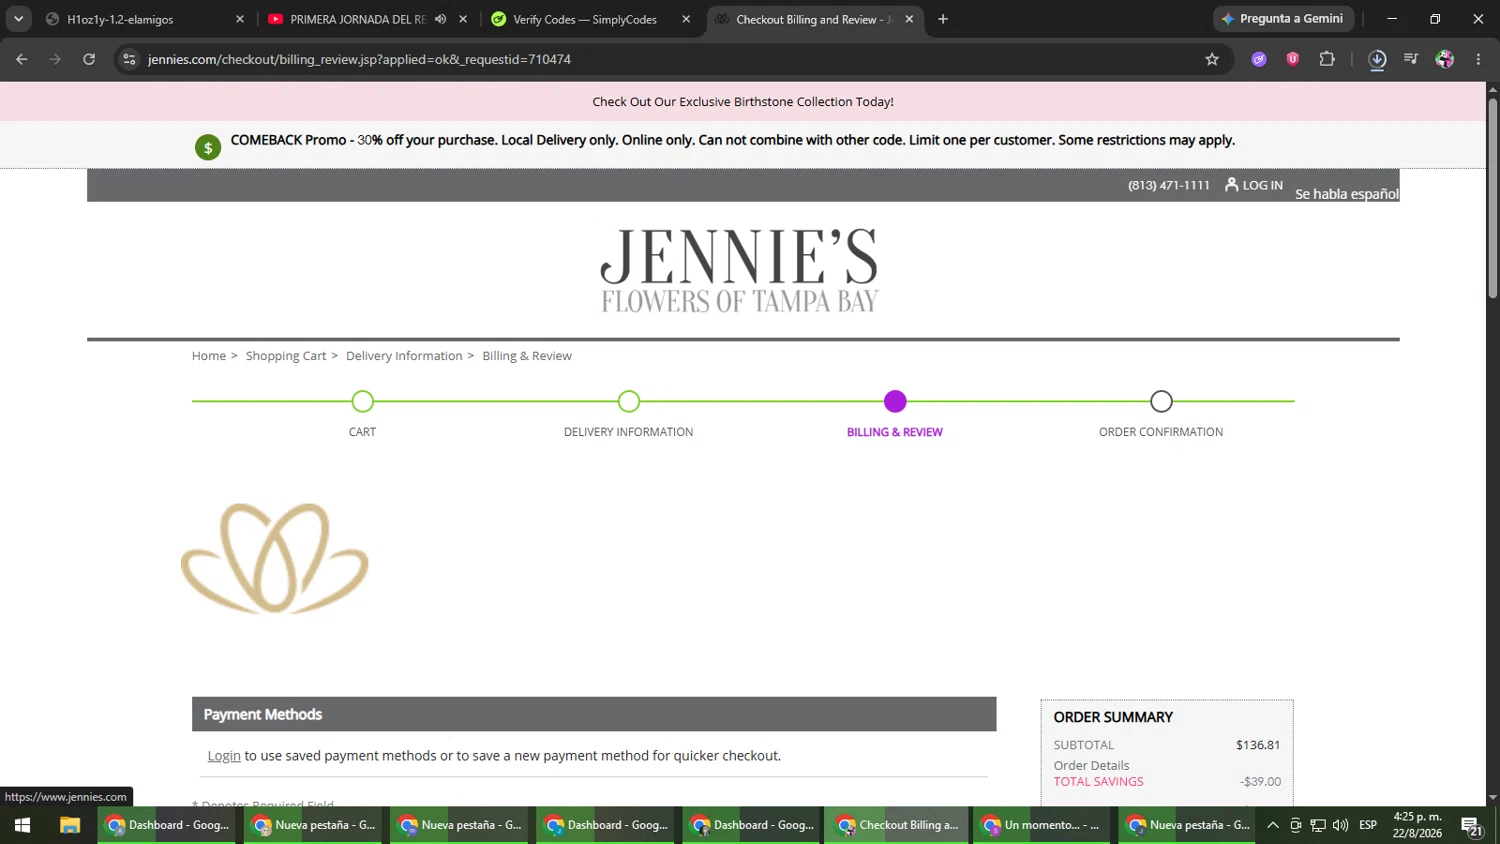Close the PRIMERA JORNADA YouTube tab
The height and width of the screenshot is (844, 1500).
click(x=463, y=19)
